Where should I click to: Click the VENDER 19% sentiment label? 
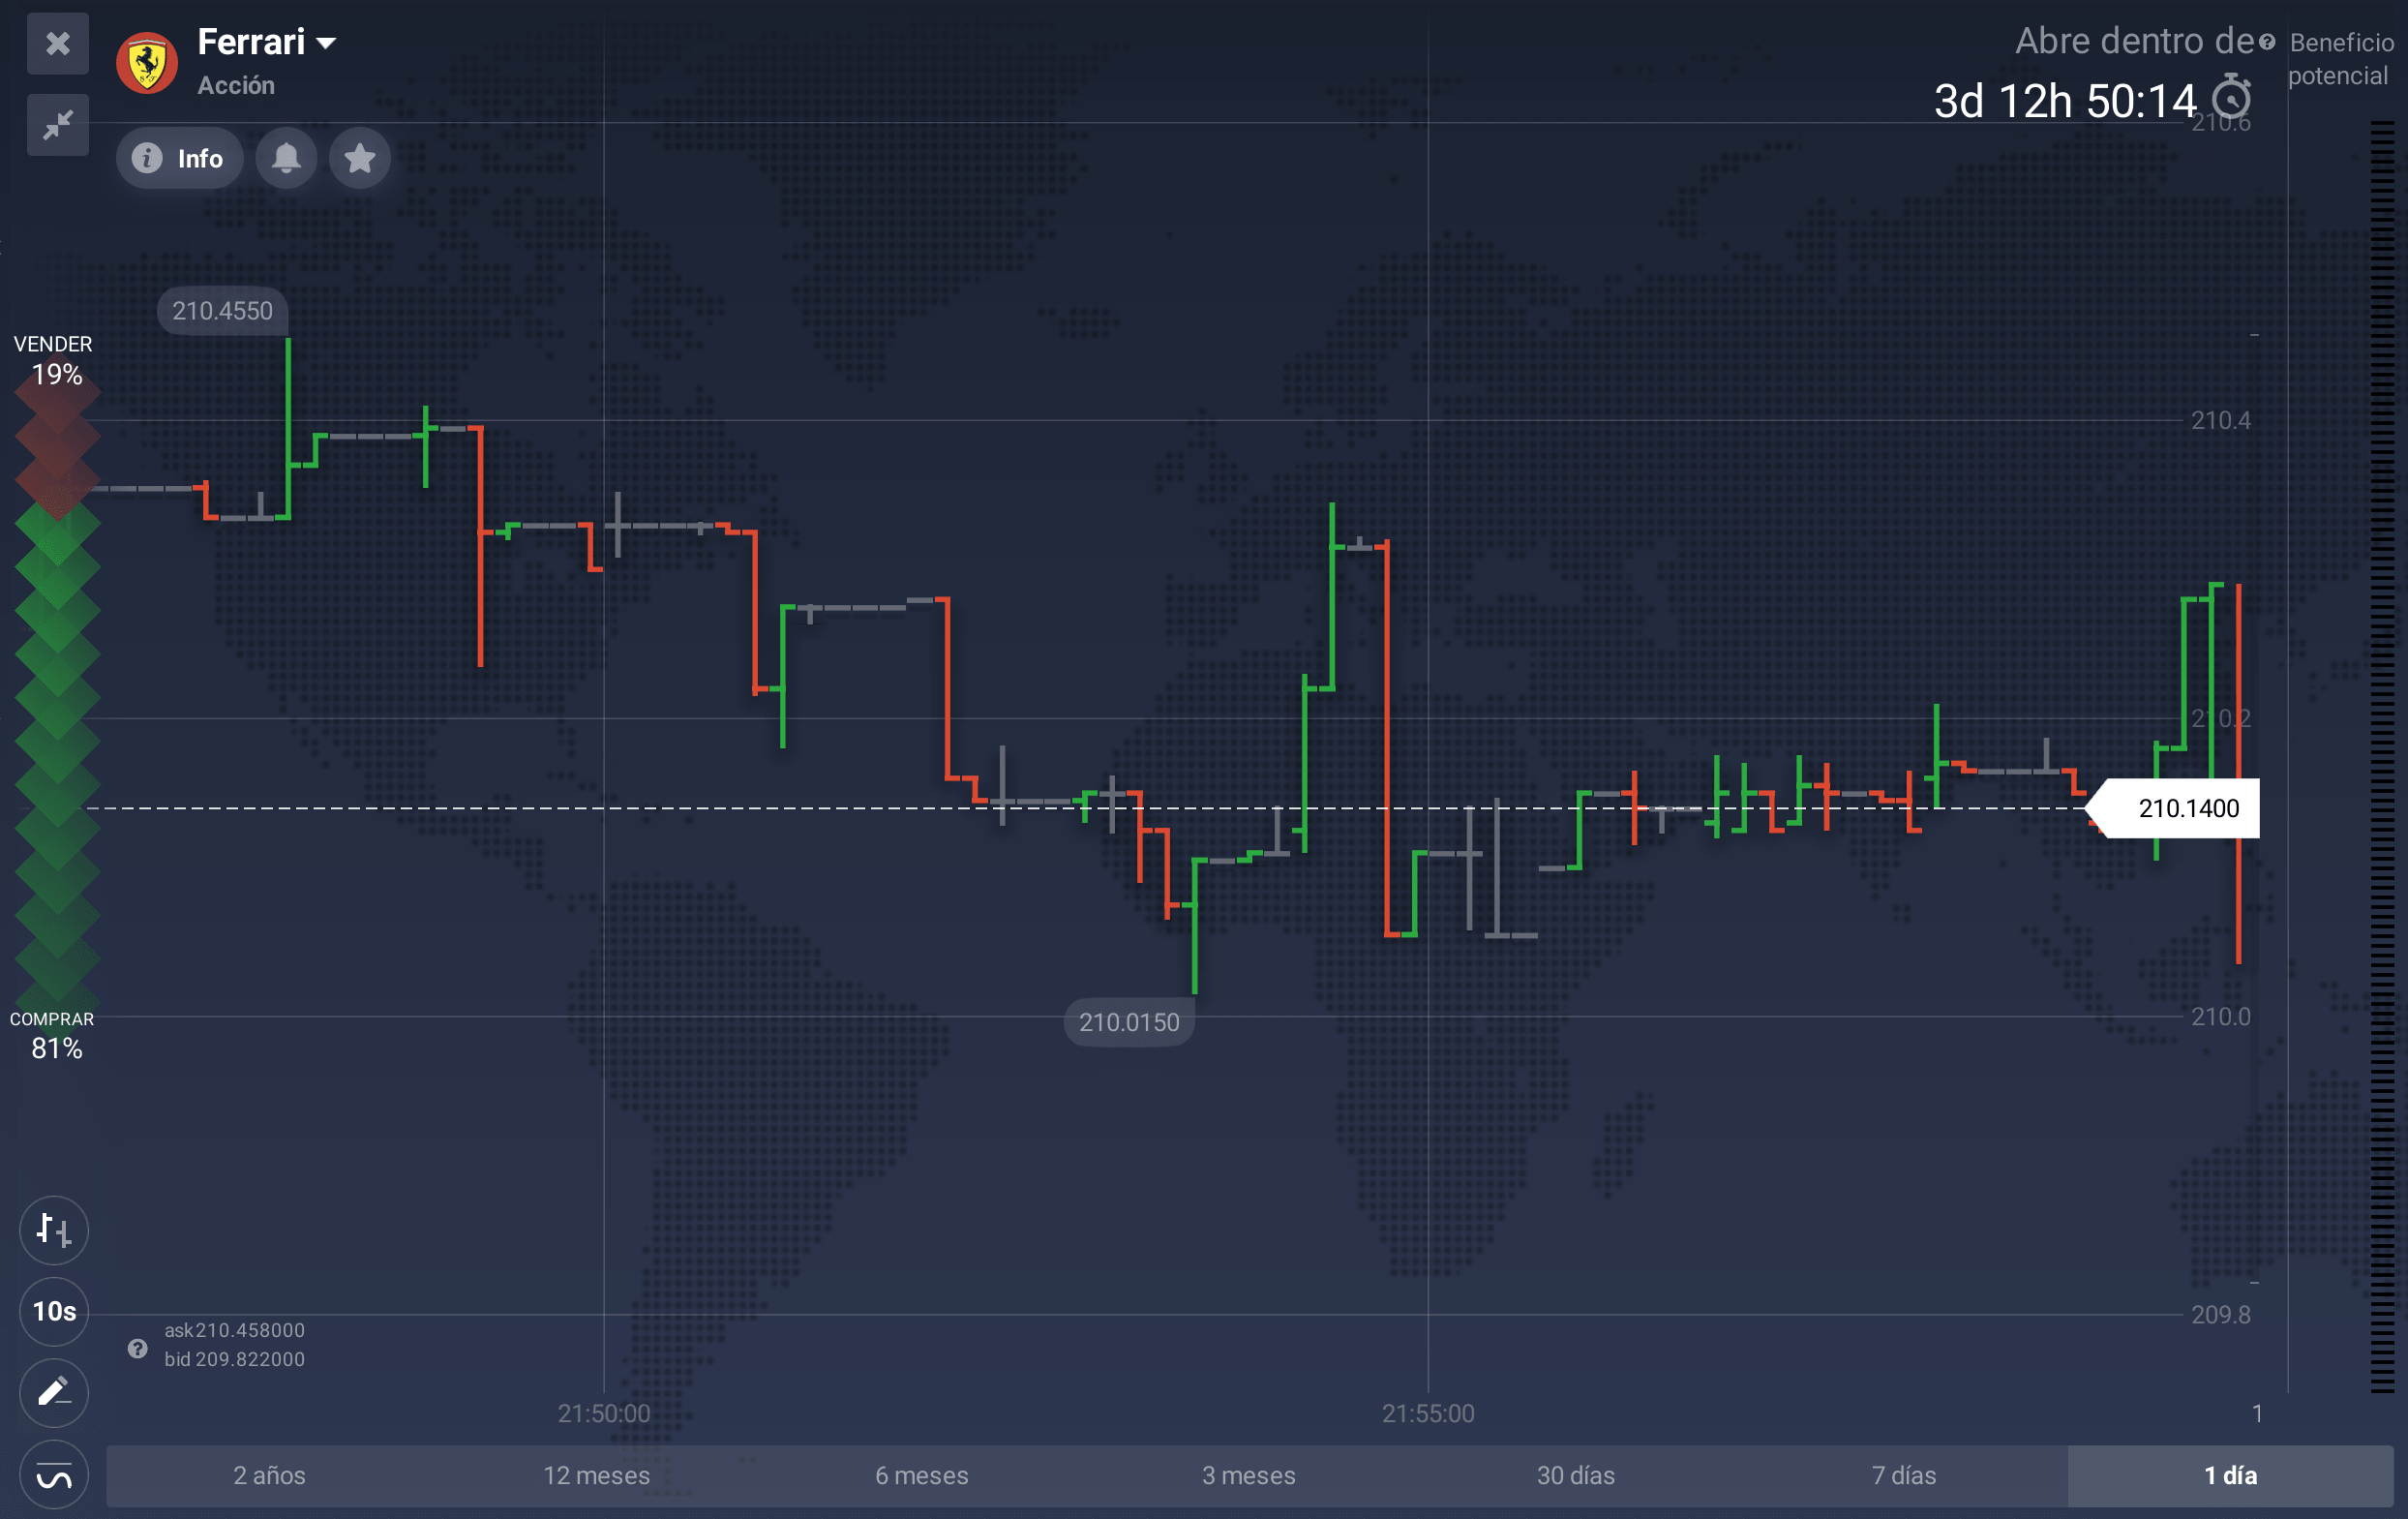click(x=54, y=360)
